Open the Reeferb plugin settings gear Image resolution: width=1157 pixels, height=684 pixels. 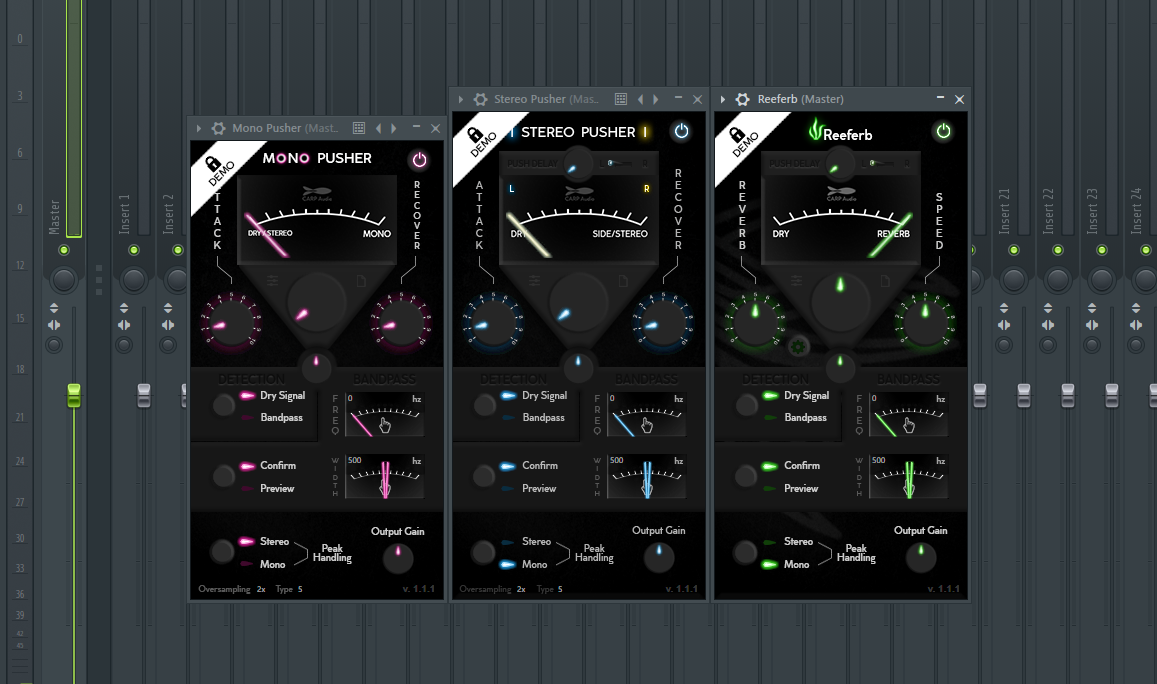pyautogui.click(x=743, y=99)
